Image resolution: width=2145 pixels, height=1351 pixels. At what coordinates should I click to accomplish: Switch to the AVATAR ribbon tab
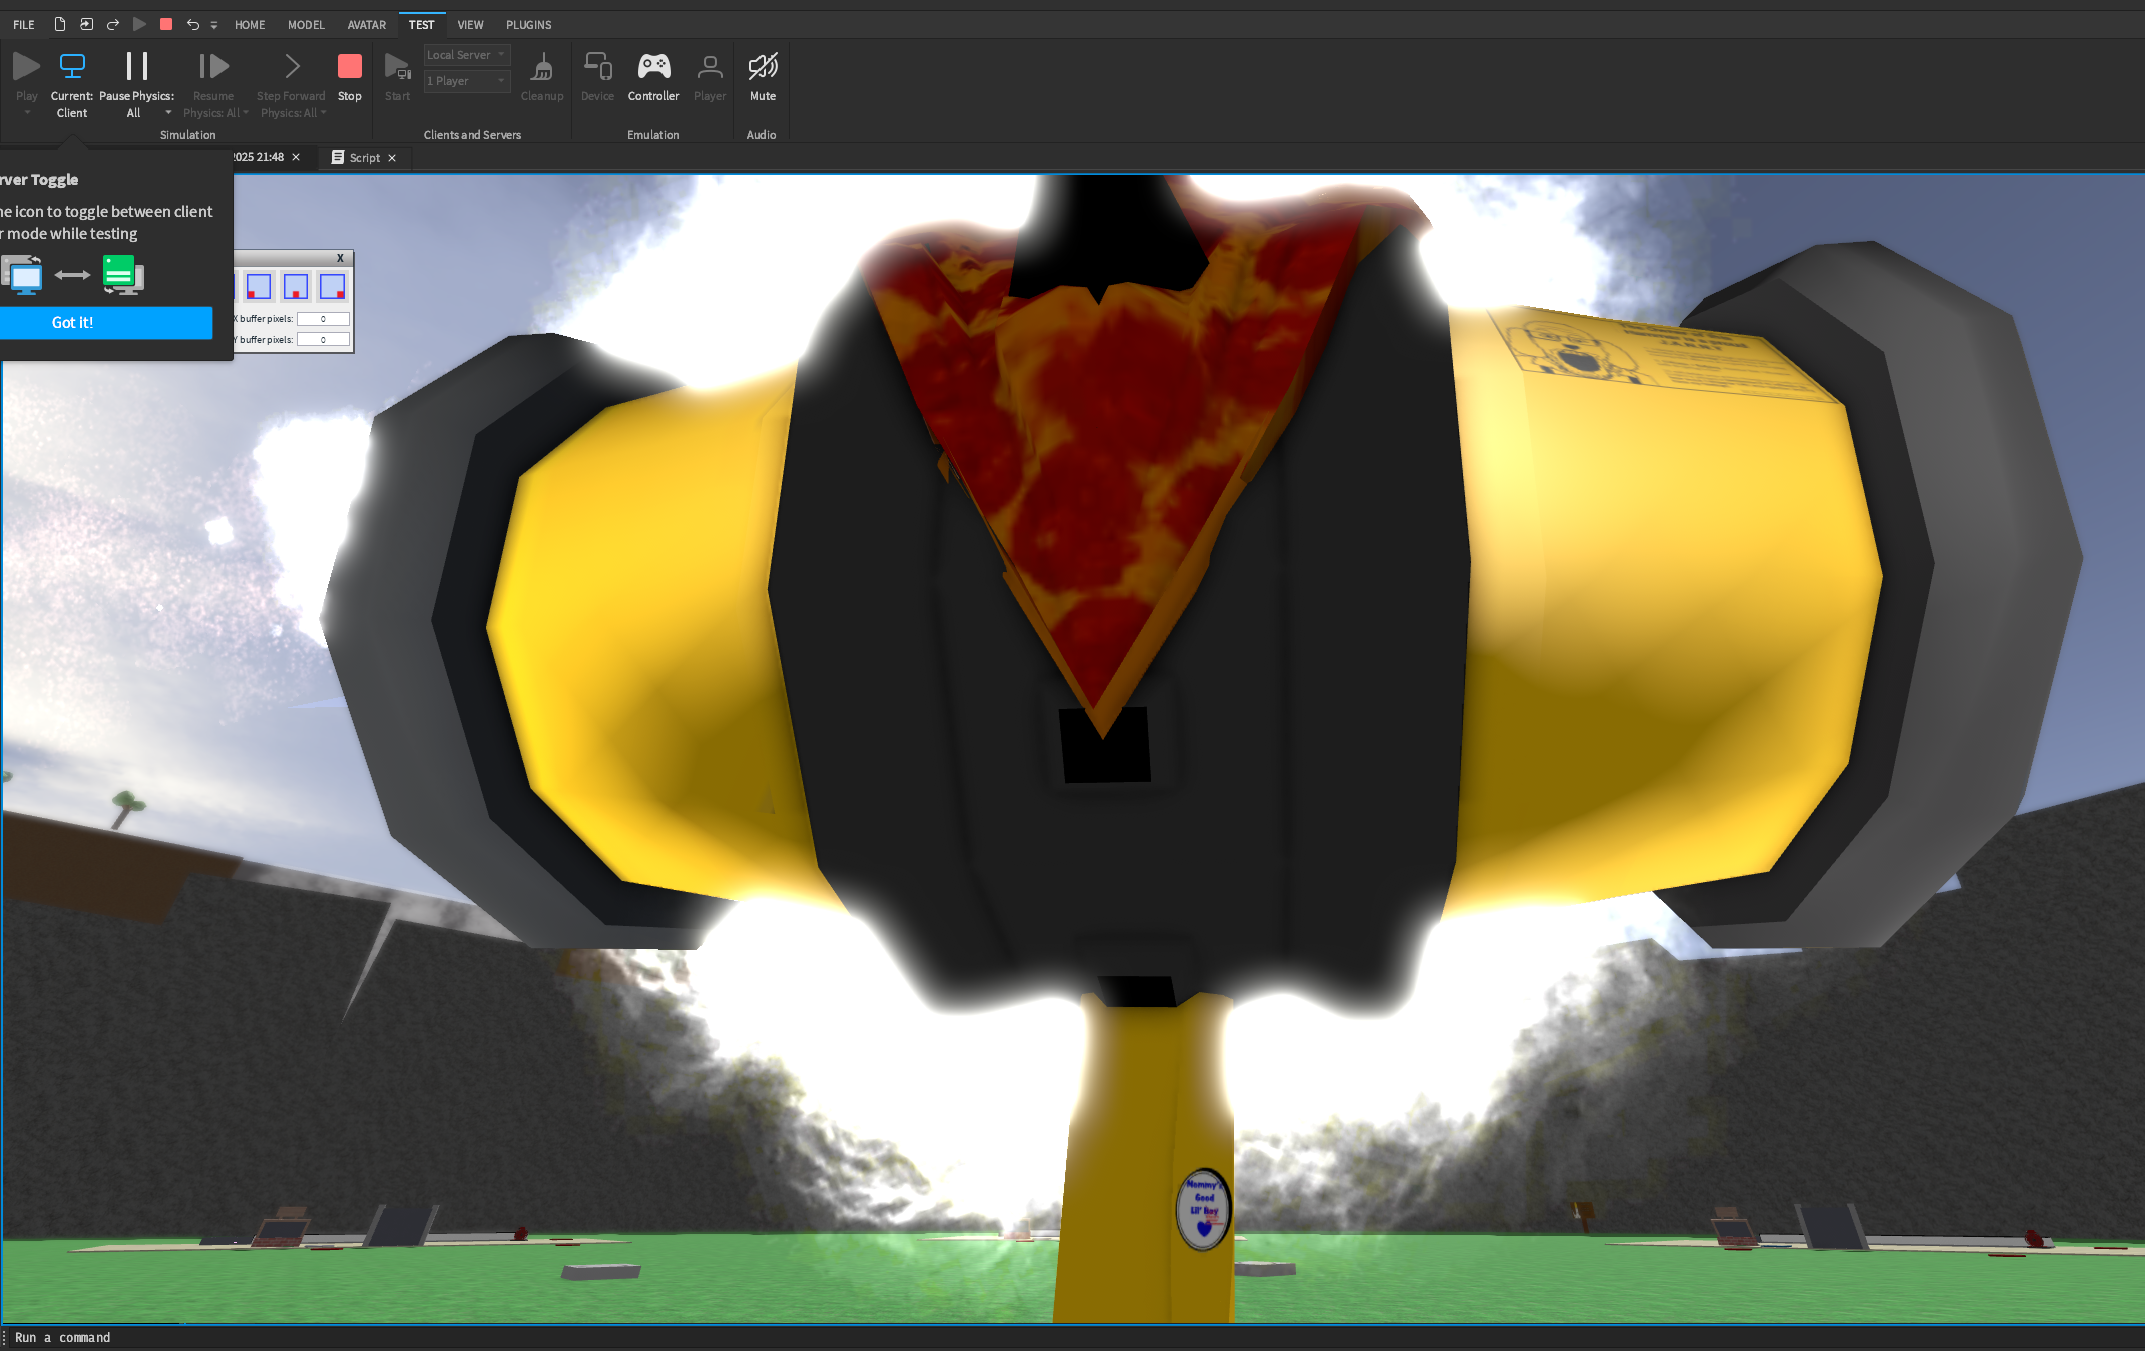point(367,25)
